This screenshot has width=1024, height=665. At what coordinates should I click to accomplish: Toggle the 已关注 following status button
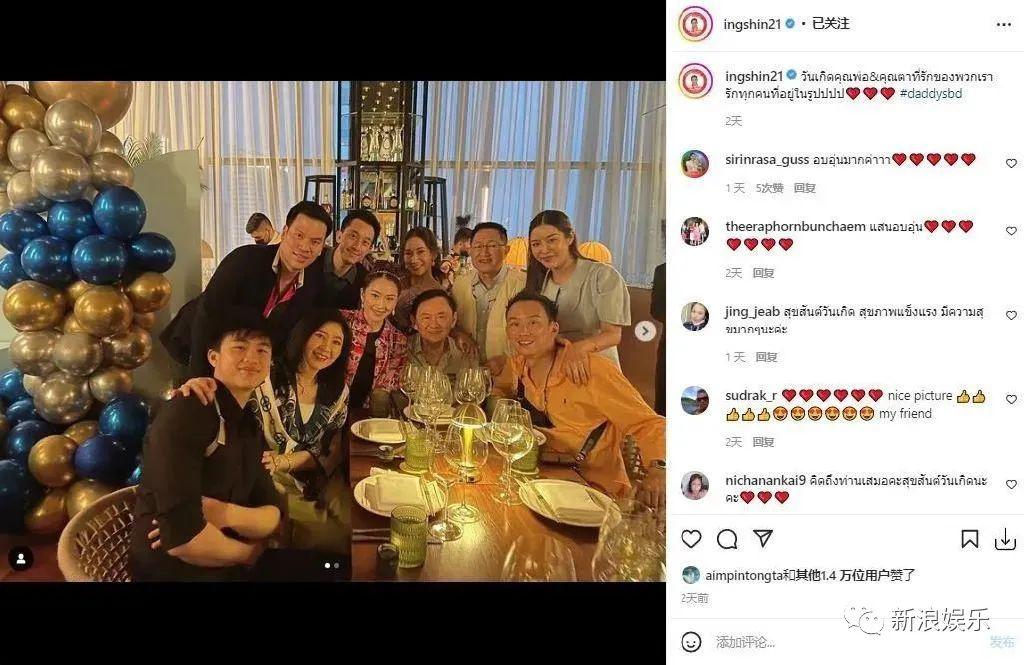coord(831,24)
